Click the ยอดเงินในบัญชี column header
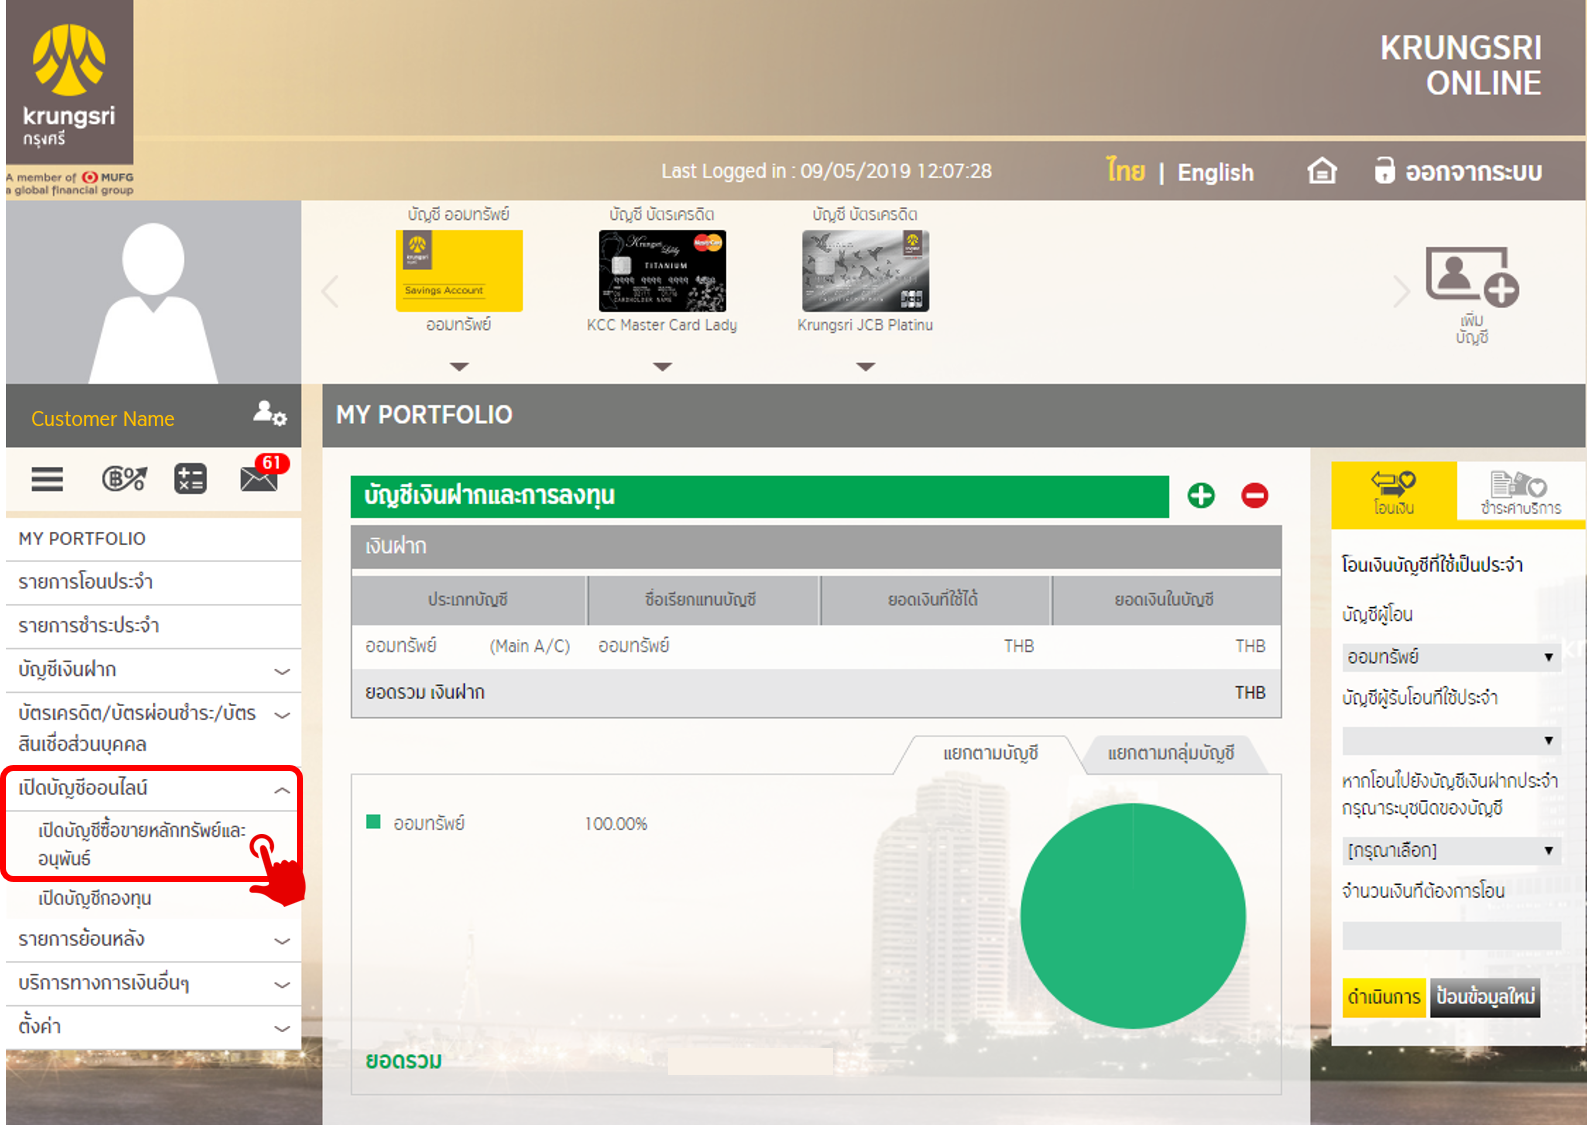Image resolution: width=1587 pixels, height=1125 pixels. (1165, 600)
